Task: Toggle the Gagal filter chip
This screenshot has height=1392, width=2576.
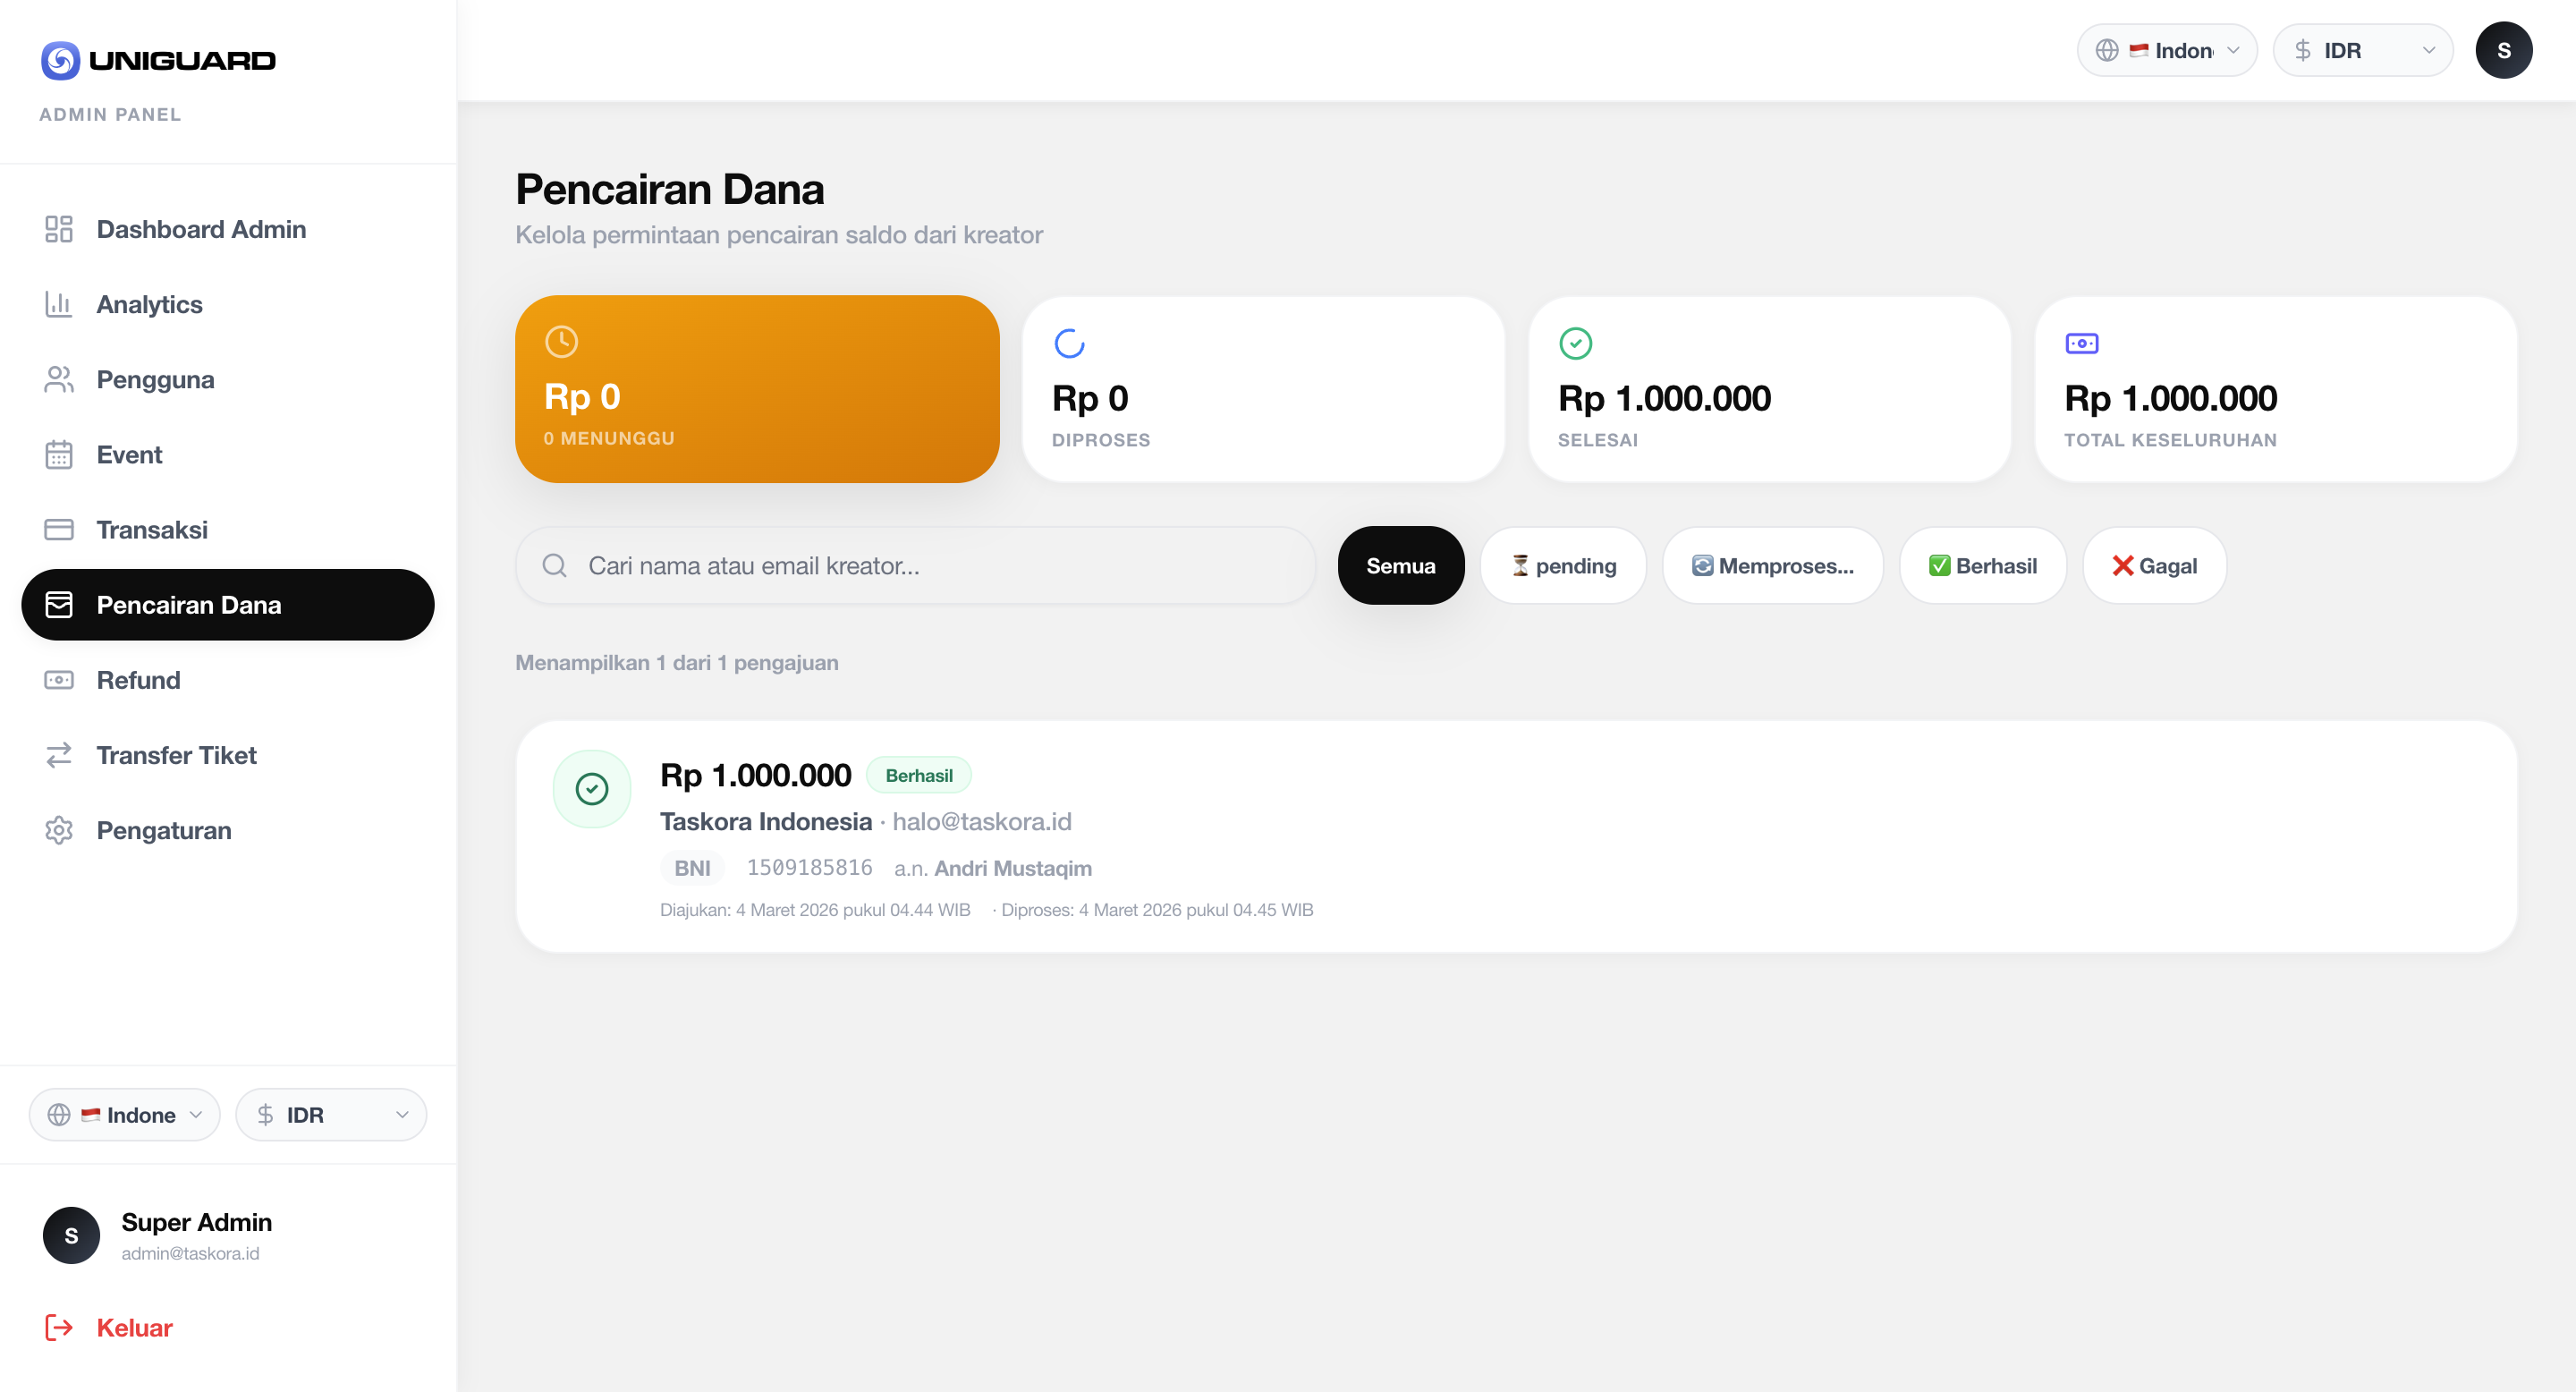Action: click(x=2154, y=565)
